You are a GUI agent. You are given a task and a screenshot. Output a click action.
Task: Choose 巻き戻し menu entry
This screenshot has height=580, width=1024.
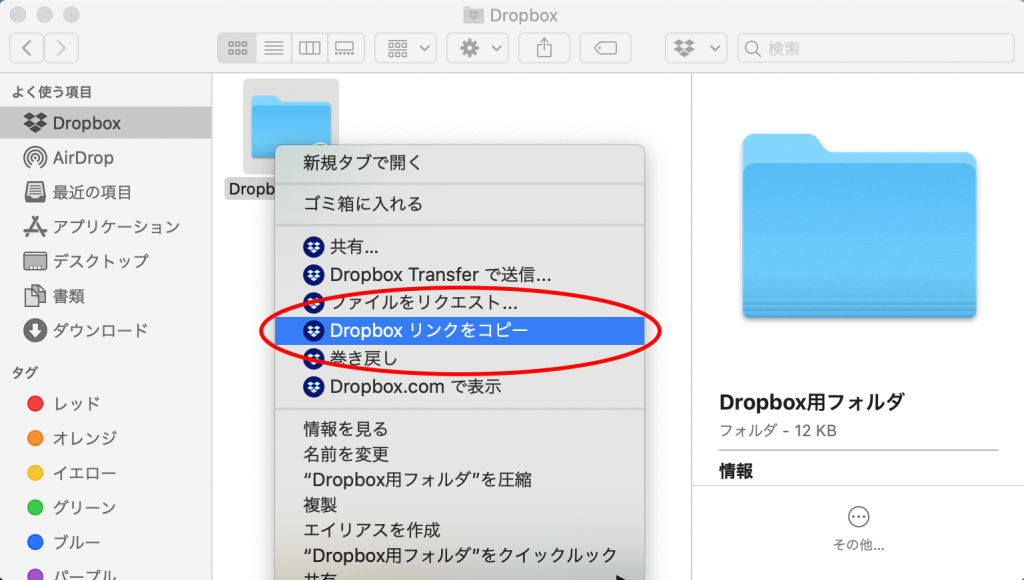pyautogui.click(x=460, y=359)
